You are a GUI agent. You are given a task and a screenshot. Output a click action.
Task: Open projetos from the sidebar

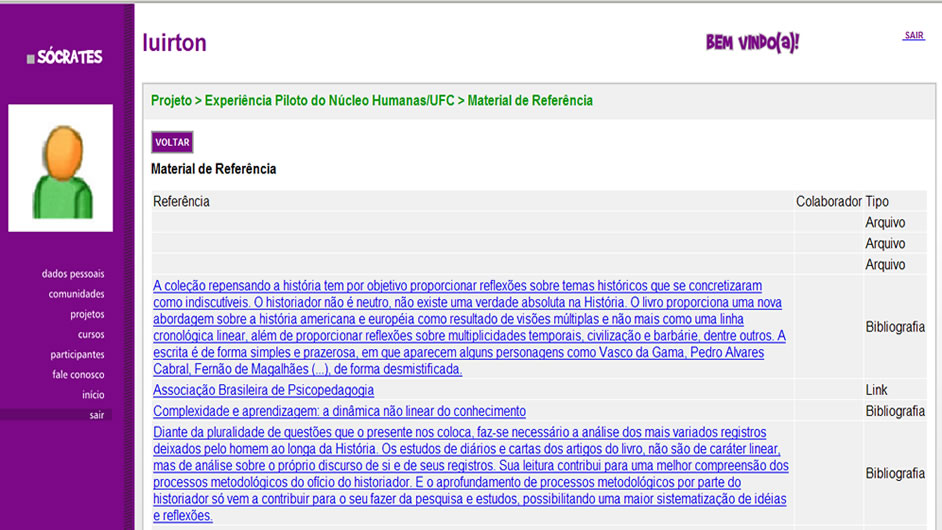pos(86,314)
